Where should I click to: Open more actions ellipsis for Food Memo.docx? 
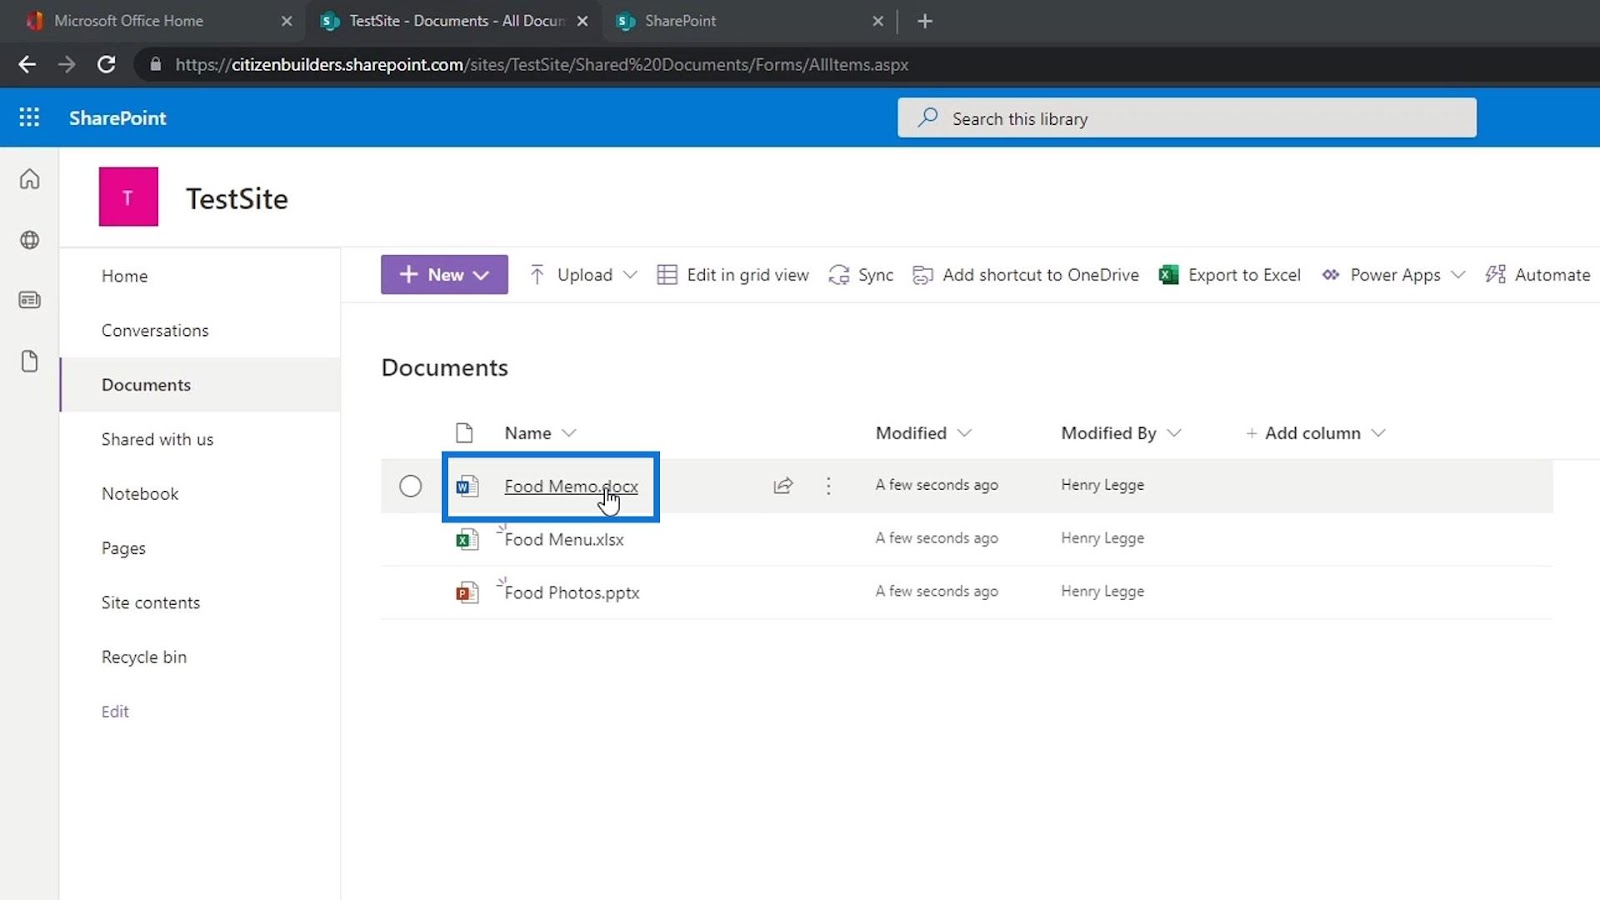828,486
